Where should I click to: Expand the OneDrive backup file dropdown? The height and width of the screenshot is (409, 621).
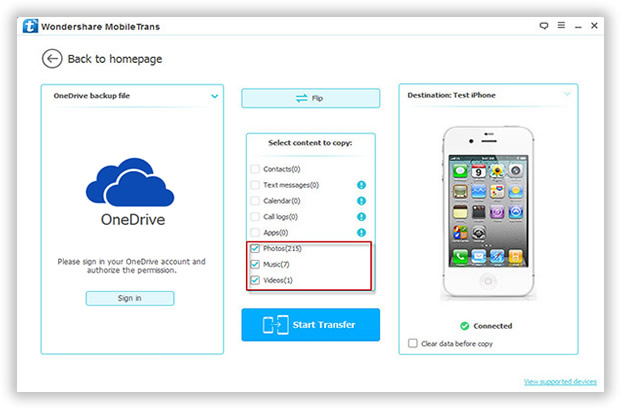214,96
